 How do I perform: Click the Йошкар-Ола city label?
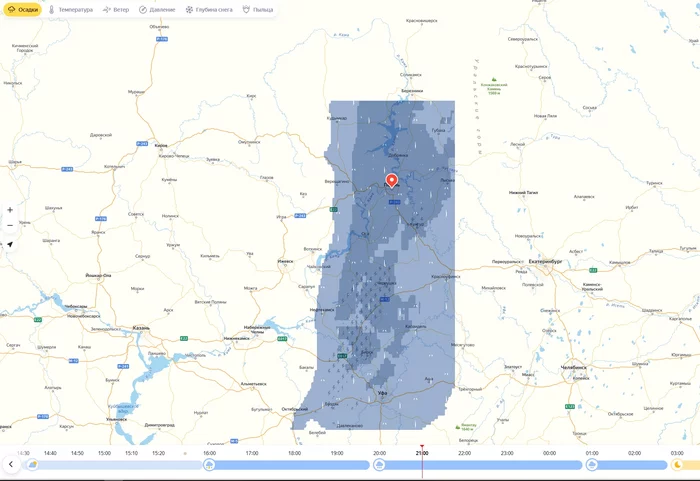tap(98, 276)
